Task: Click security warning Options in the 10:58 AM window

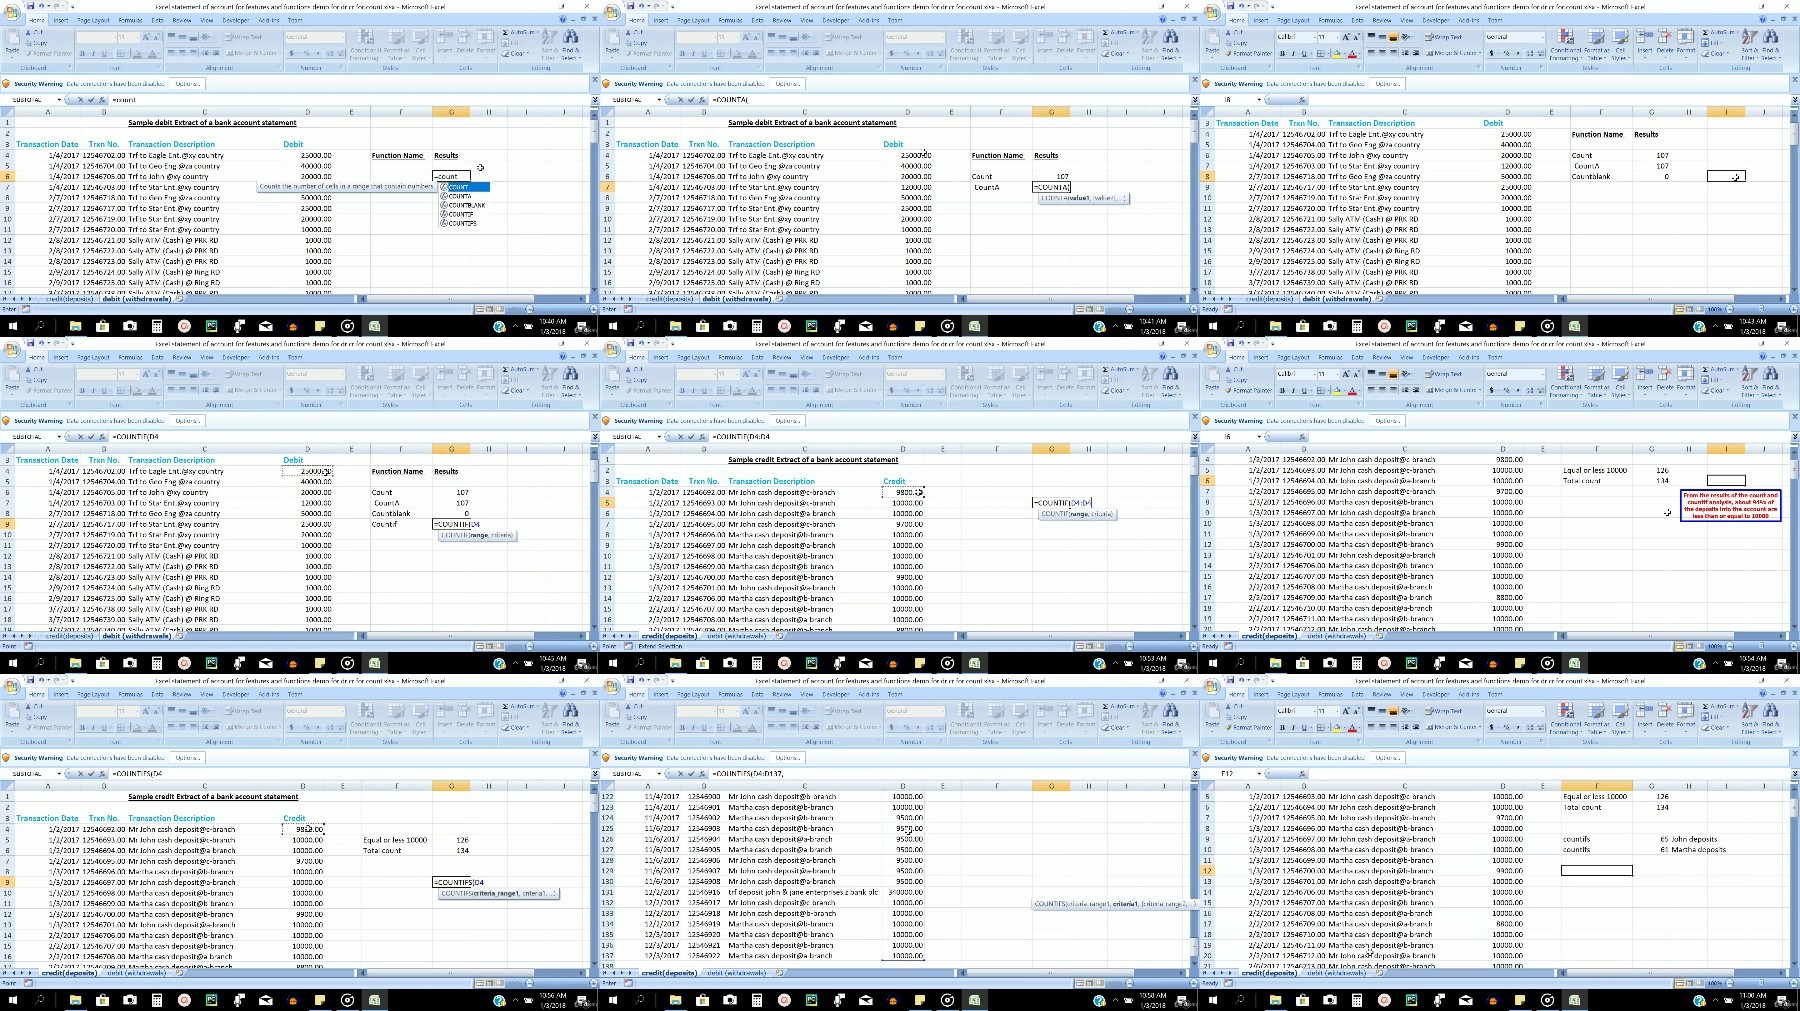Action: (787, 758)
